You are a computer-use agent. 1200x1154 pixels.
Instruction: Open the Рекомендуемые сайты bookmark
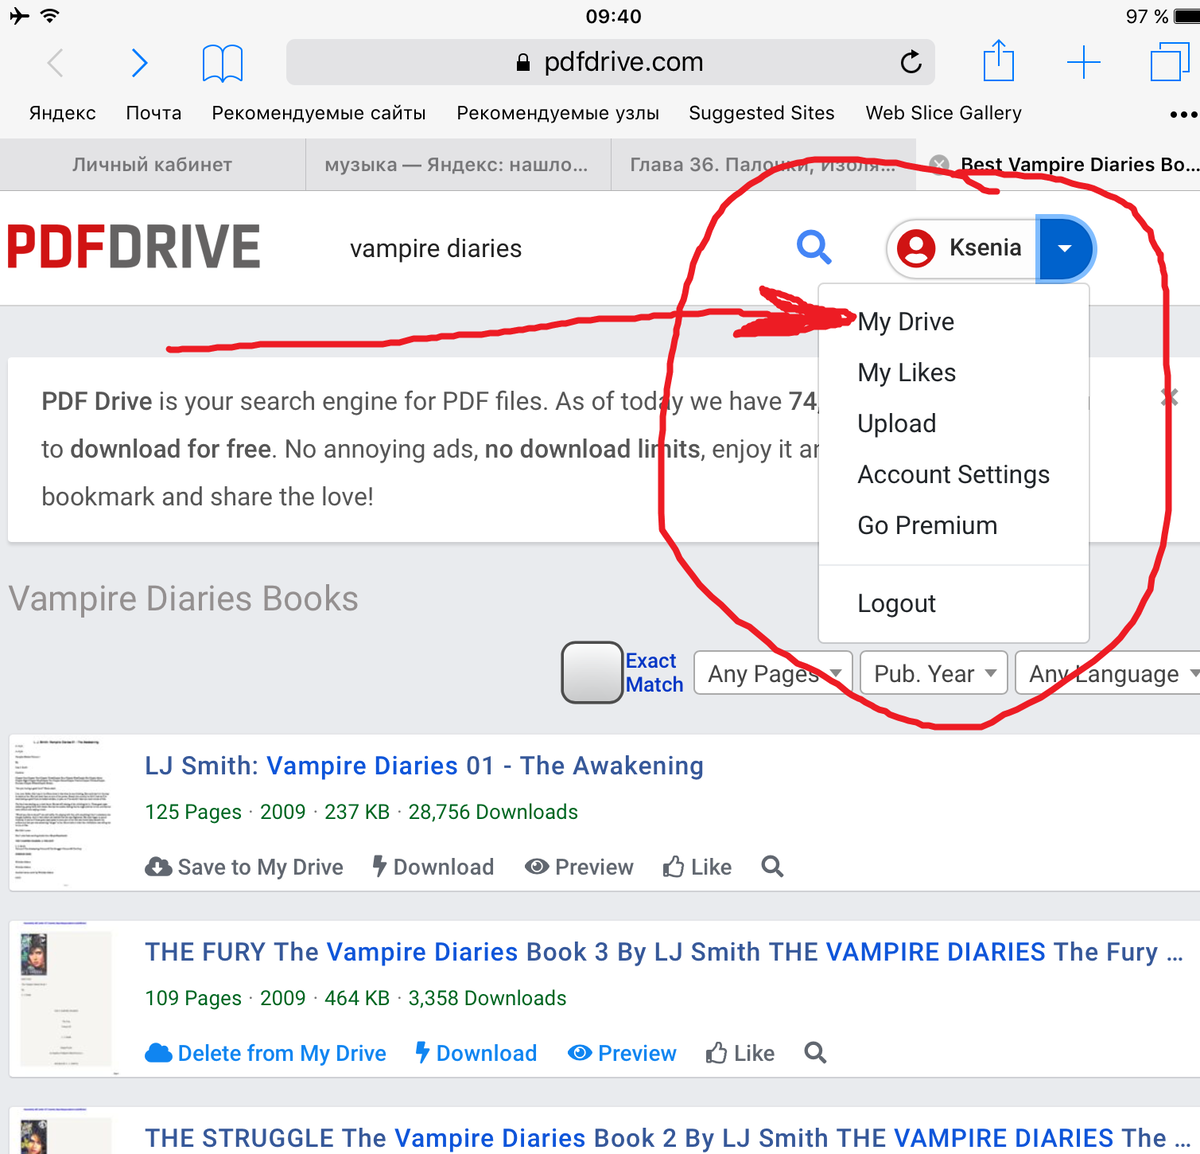[x=319, y=113]
